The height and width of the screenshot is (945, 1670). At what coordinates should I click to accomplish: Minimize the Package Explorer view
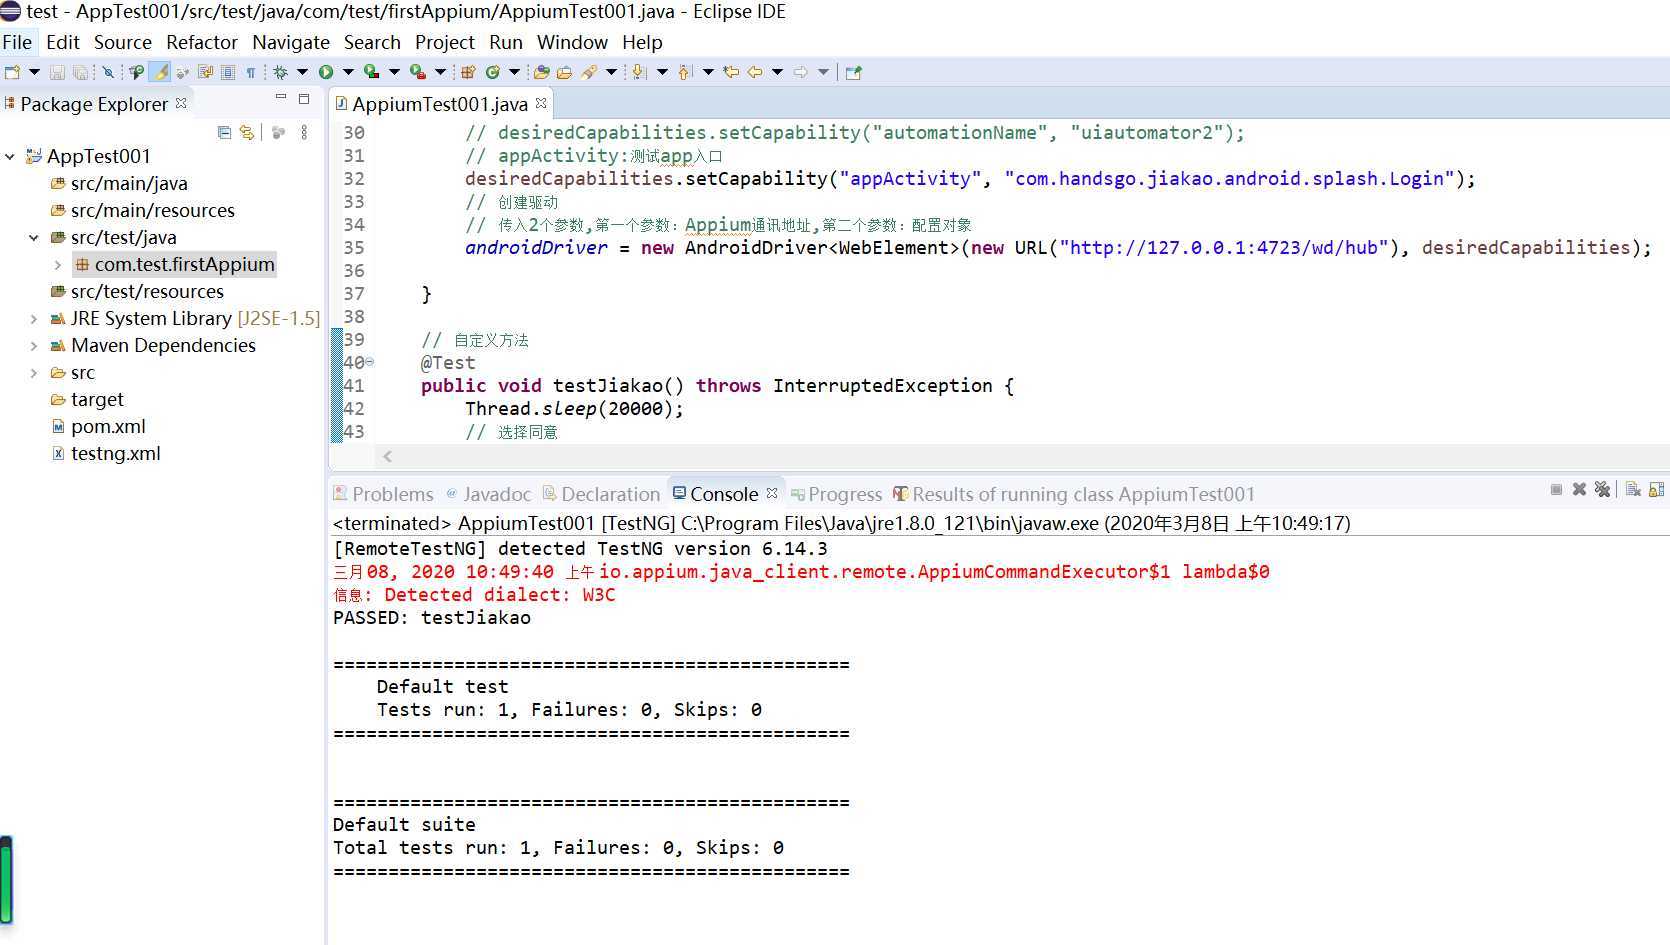tap(281, 98)
